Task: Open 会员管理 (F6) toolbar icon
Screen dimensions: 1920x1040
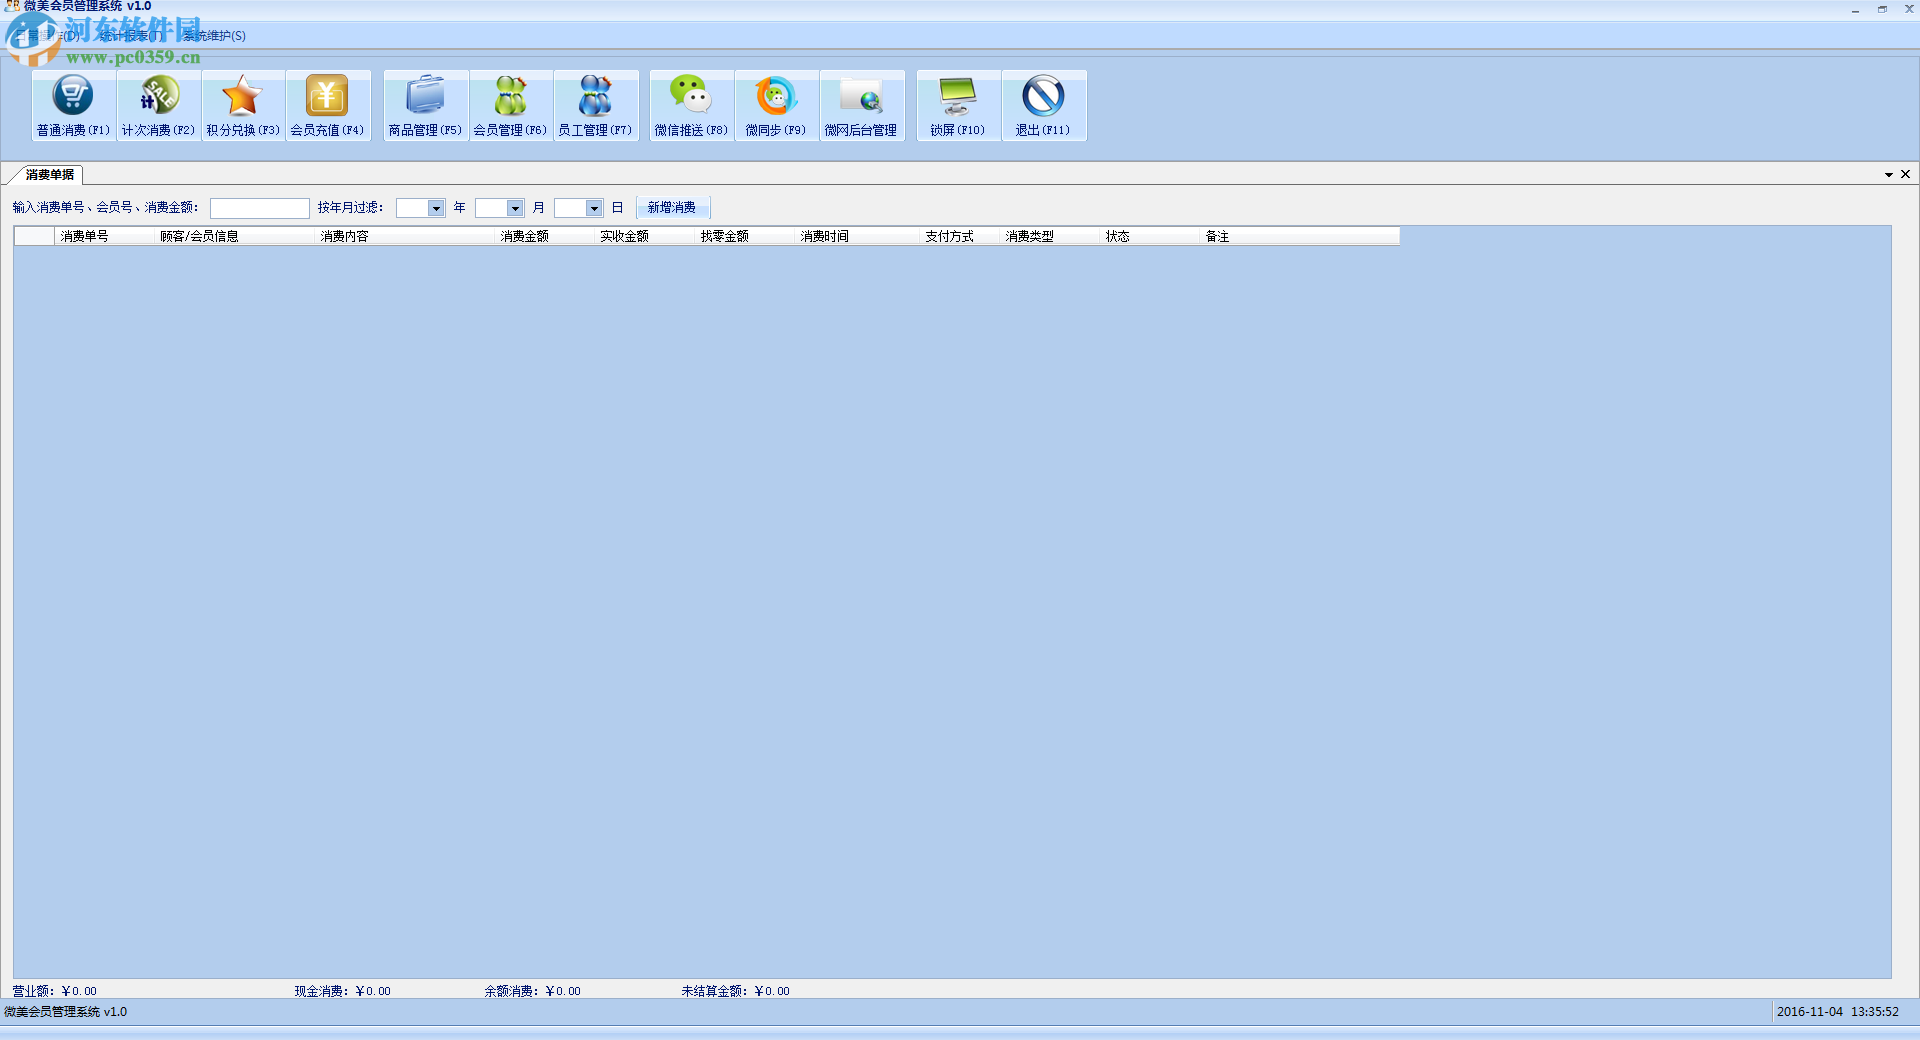Action: [510, 105]
